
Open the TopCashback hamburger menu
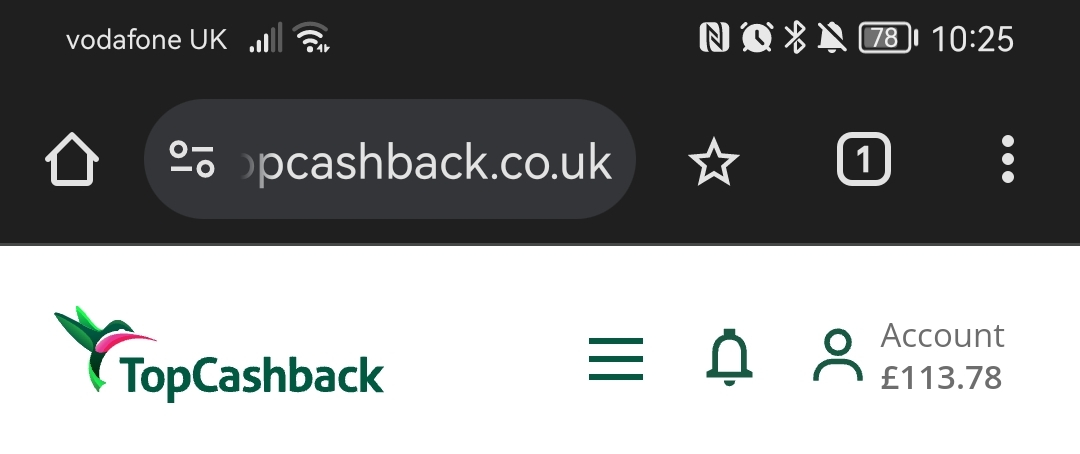(x=616, y=359)
